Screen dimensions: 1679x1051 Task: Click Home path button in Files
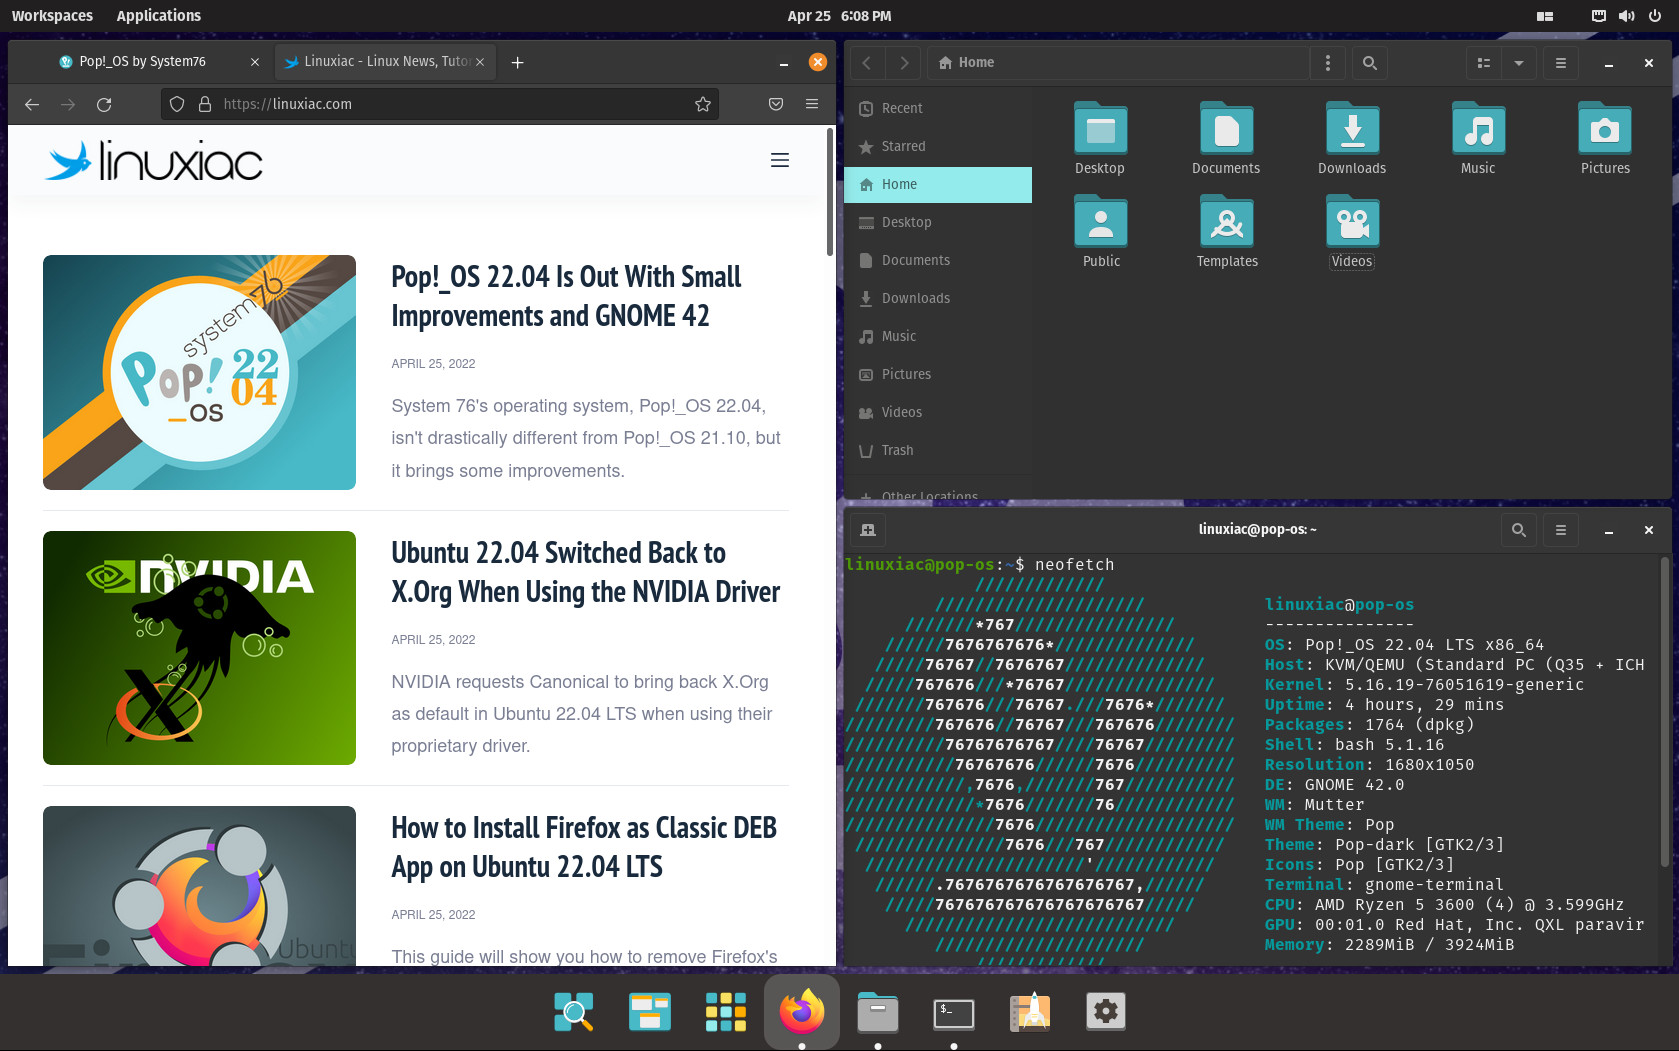coord(967,63)
